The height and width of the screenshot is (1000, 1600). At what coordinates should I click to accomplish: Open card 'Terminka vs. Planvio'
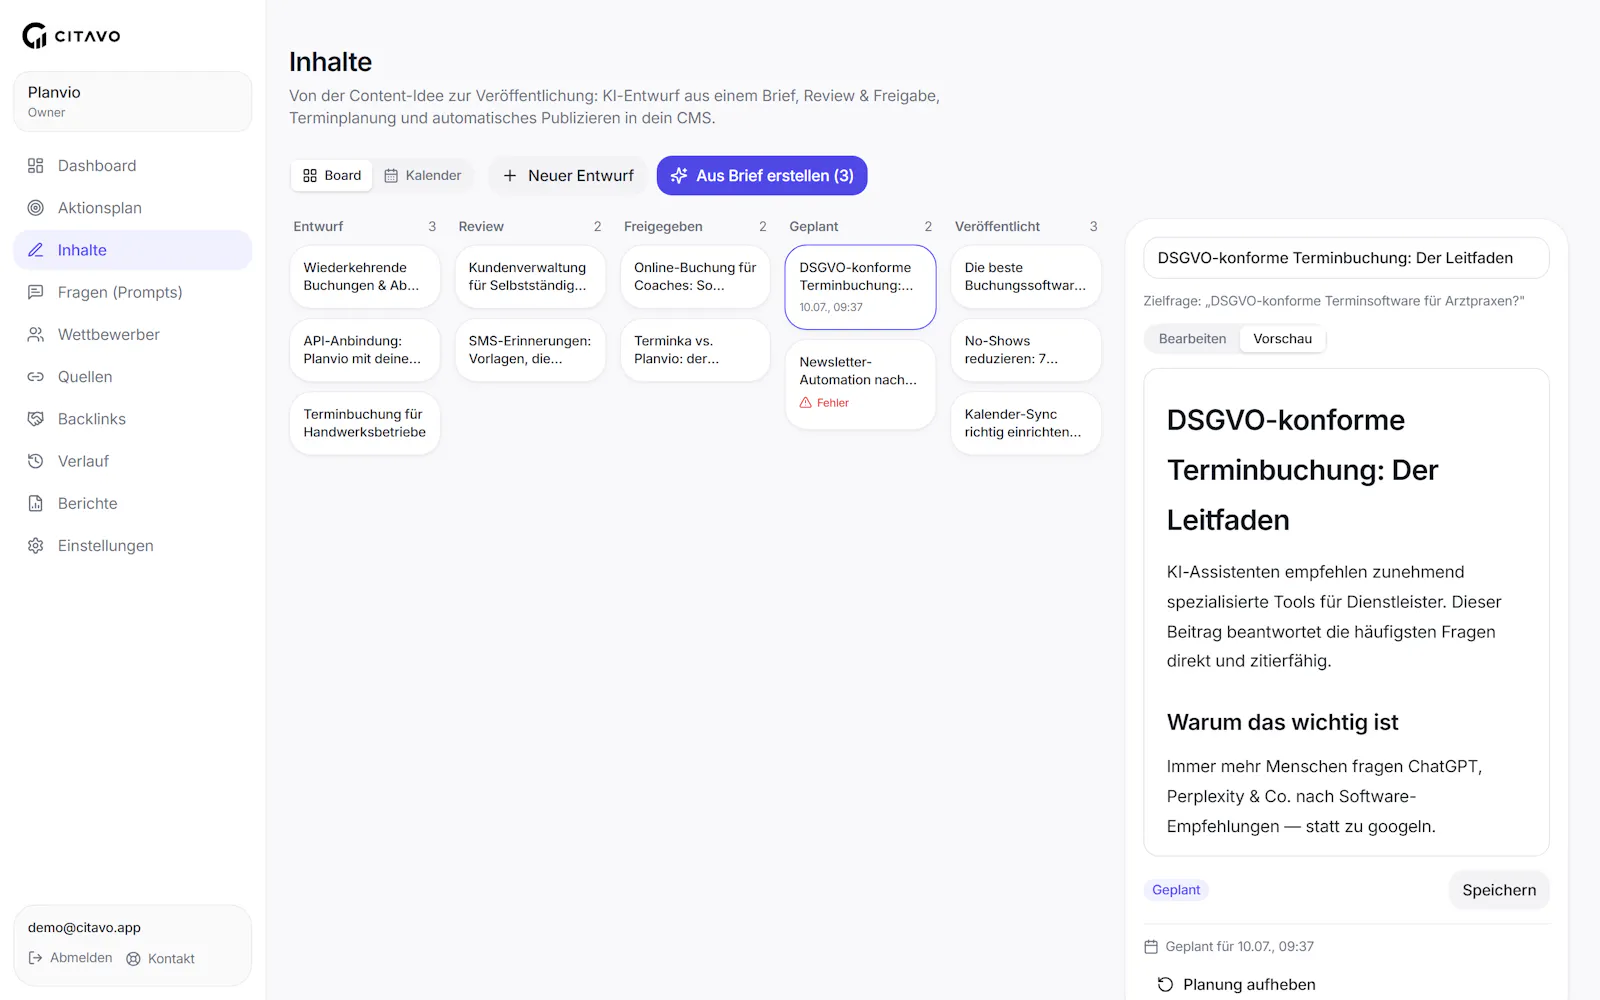[x=695, y=350]
